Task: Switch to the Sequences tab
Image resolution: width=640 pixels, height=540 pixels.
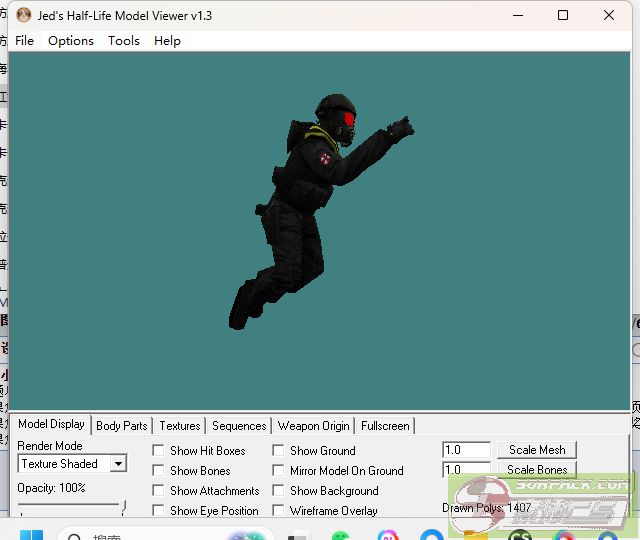Action: point(239,426)
